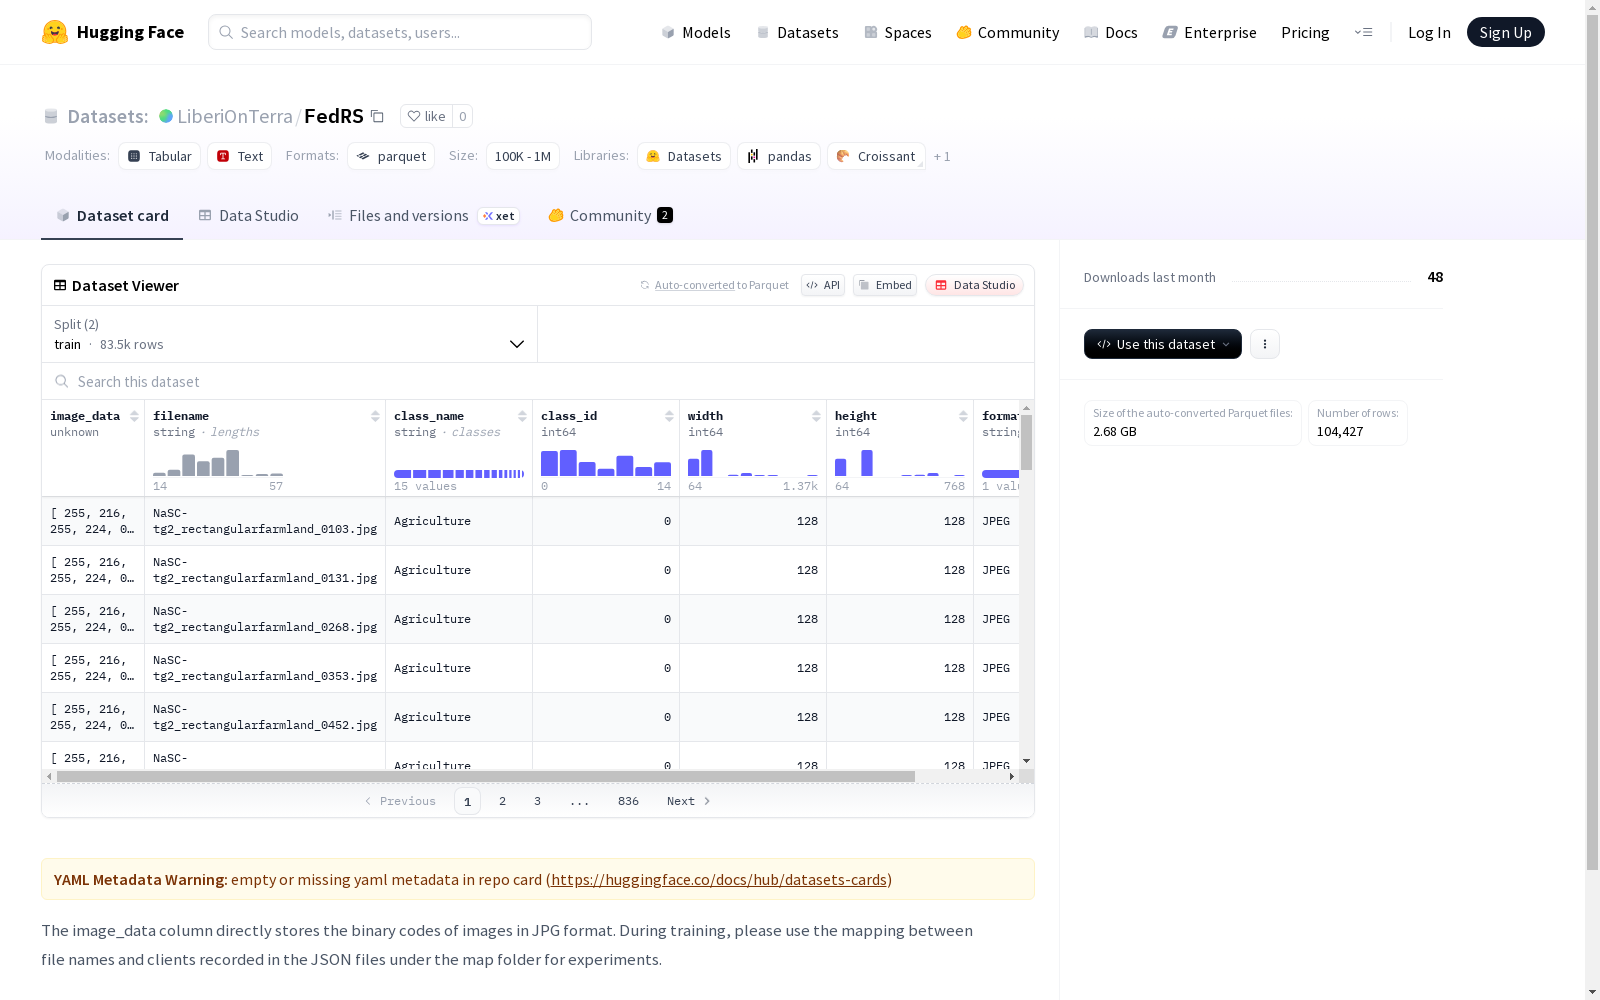Click the class_name classes histogram

tap(459, 473)
